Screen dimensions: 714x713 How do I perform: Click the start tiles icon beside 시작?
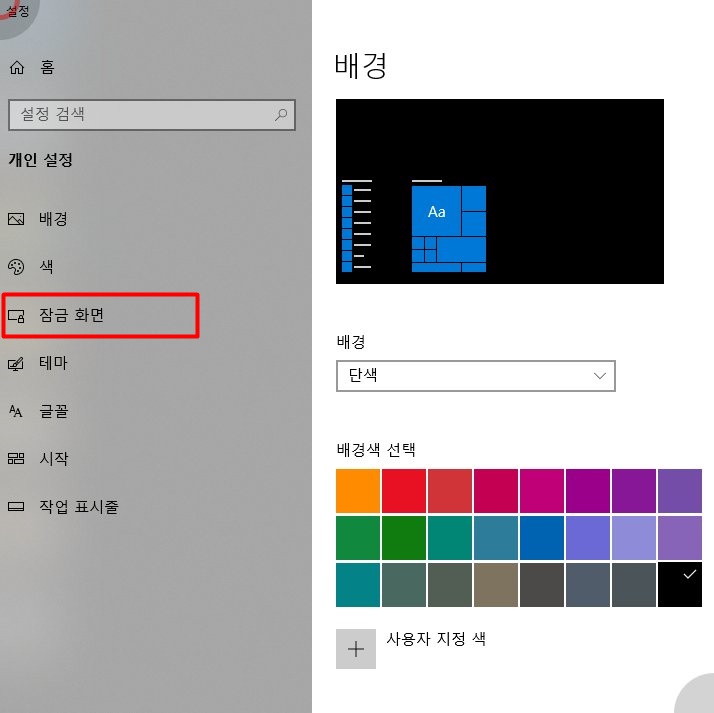[x=16, y=458]
